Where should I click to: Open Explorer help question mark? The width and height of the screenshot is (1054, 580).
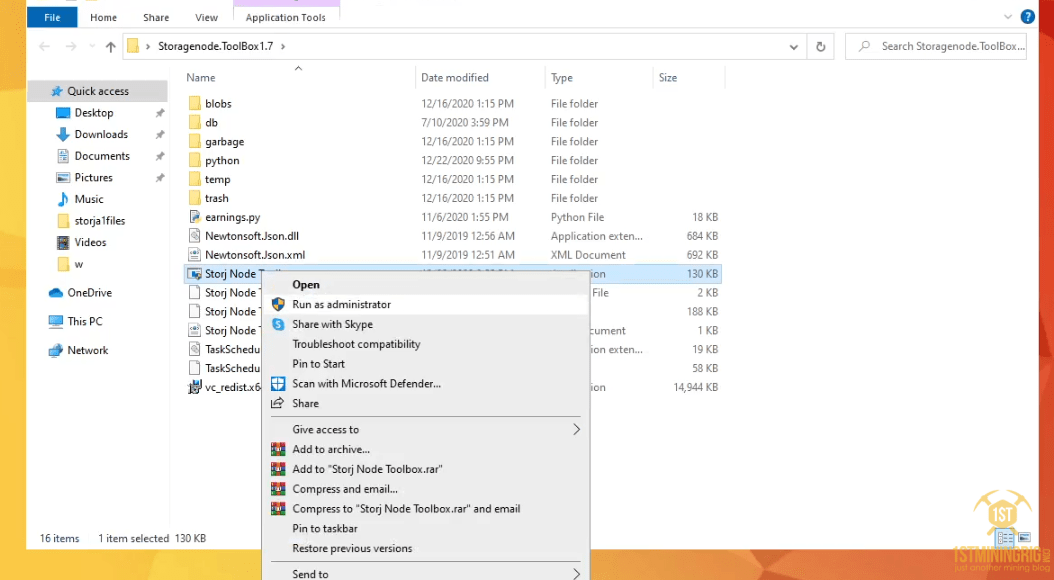coord(1028,17)
